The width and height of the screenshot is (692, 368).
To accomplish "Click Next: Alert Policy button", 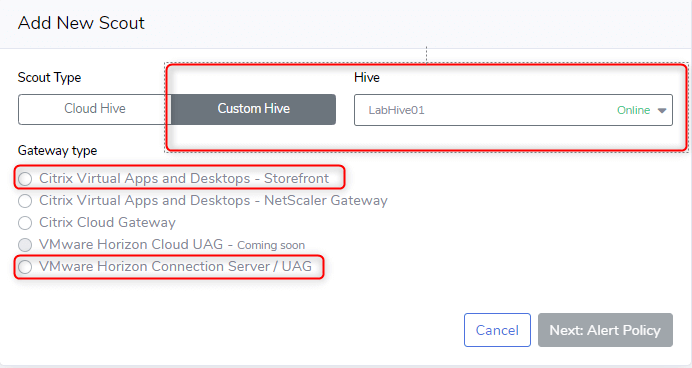I will pos(605,330).
